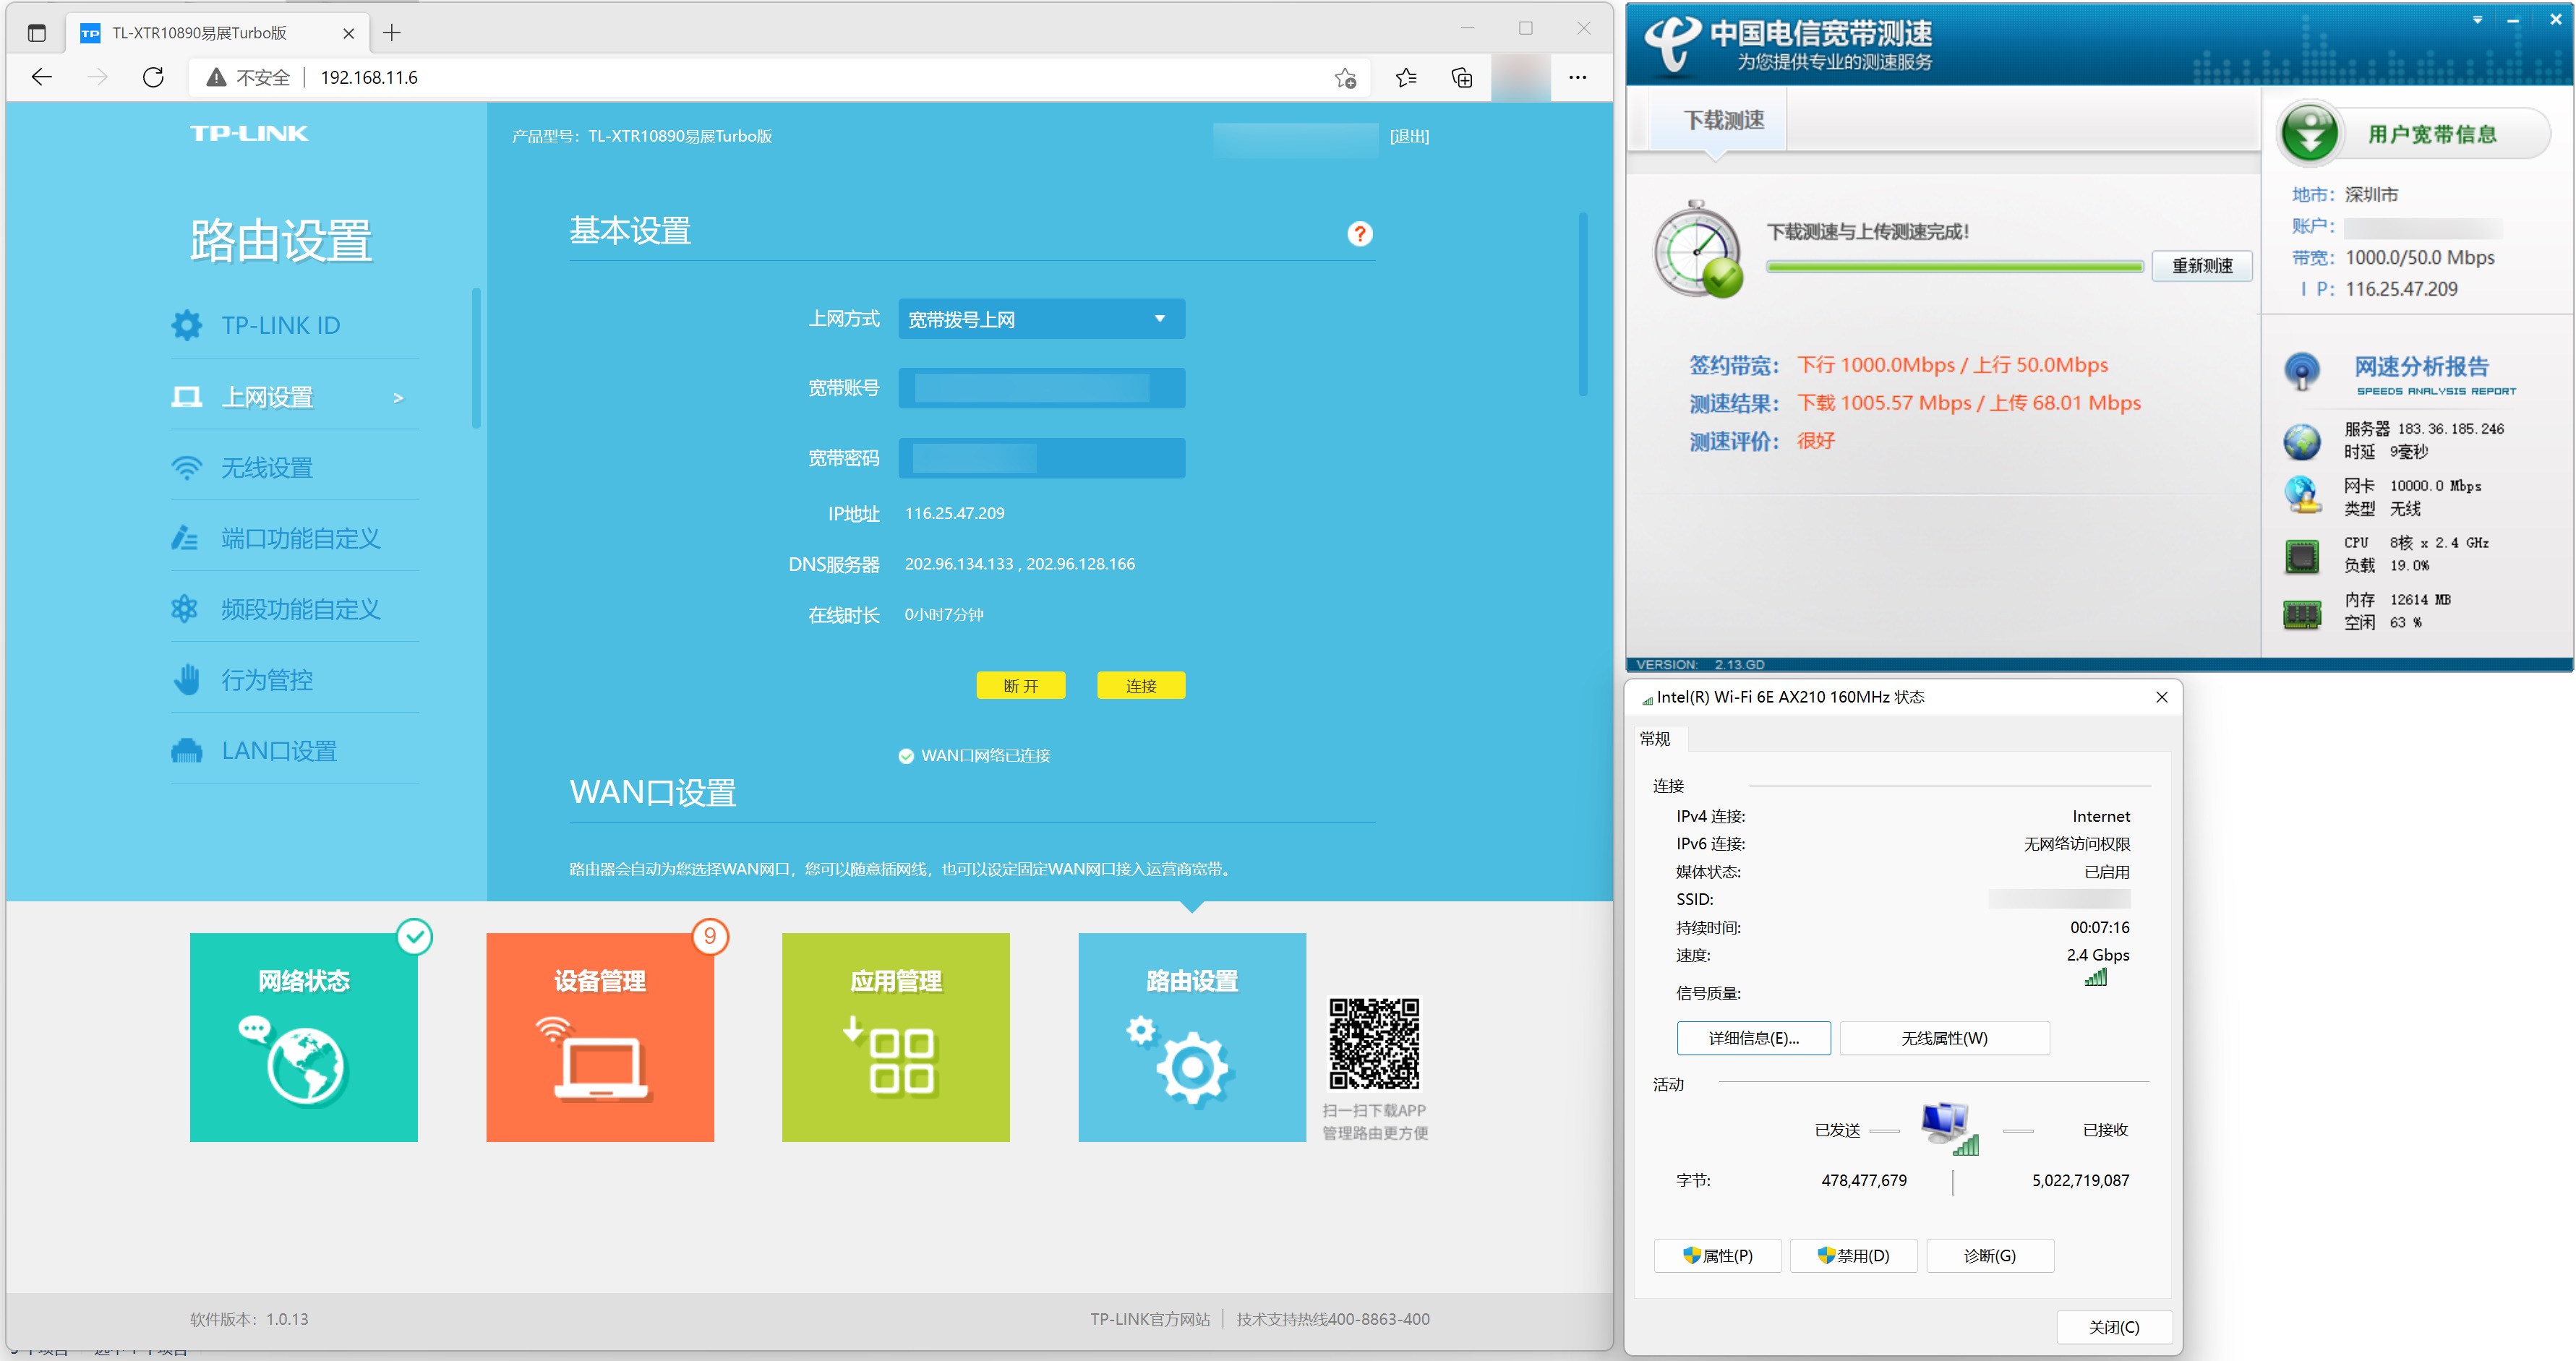Screen dimensions: 2576x1361
Task: Expand 上网设置 sidebar chevron
Action: pyautogui.click(x=398, y=398)
